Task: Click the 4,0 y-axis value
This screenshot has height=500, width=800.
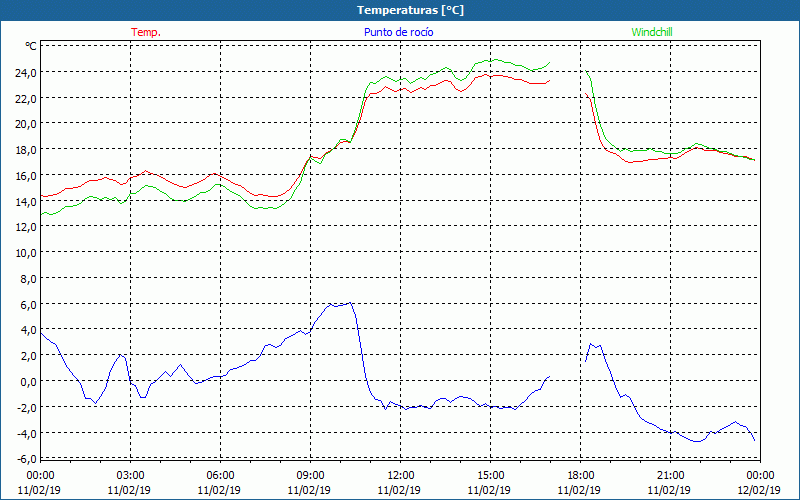Action: point(29,330)
